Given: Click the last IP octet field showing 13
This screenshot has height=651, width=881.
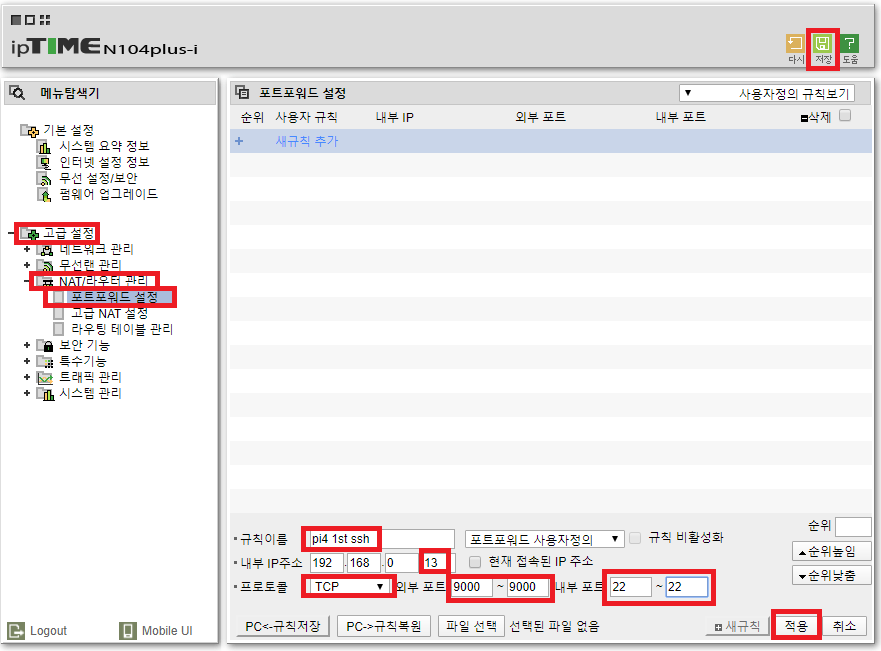Looking at the screenshot, I should [436, 563].
